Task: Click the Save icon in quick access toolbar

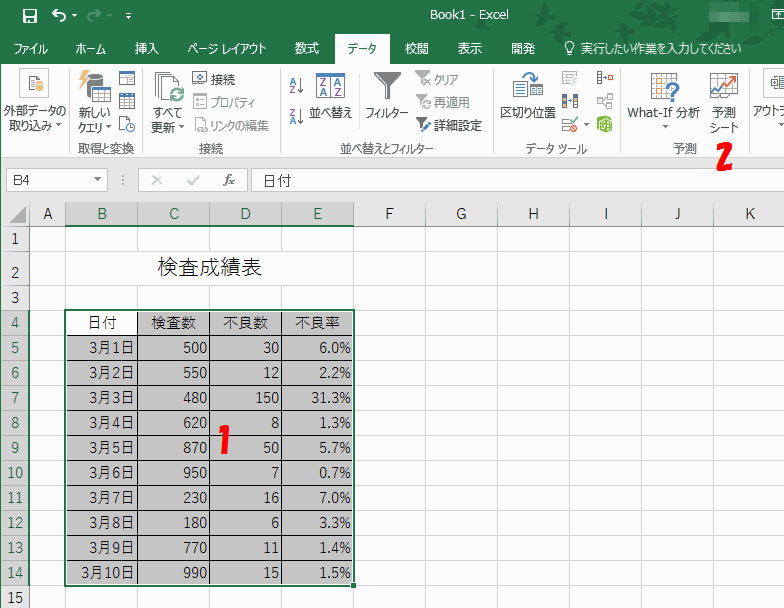Action: [x=30, y=16]
